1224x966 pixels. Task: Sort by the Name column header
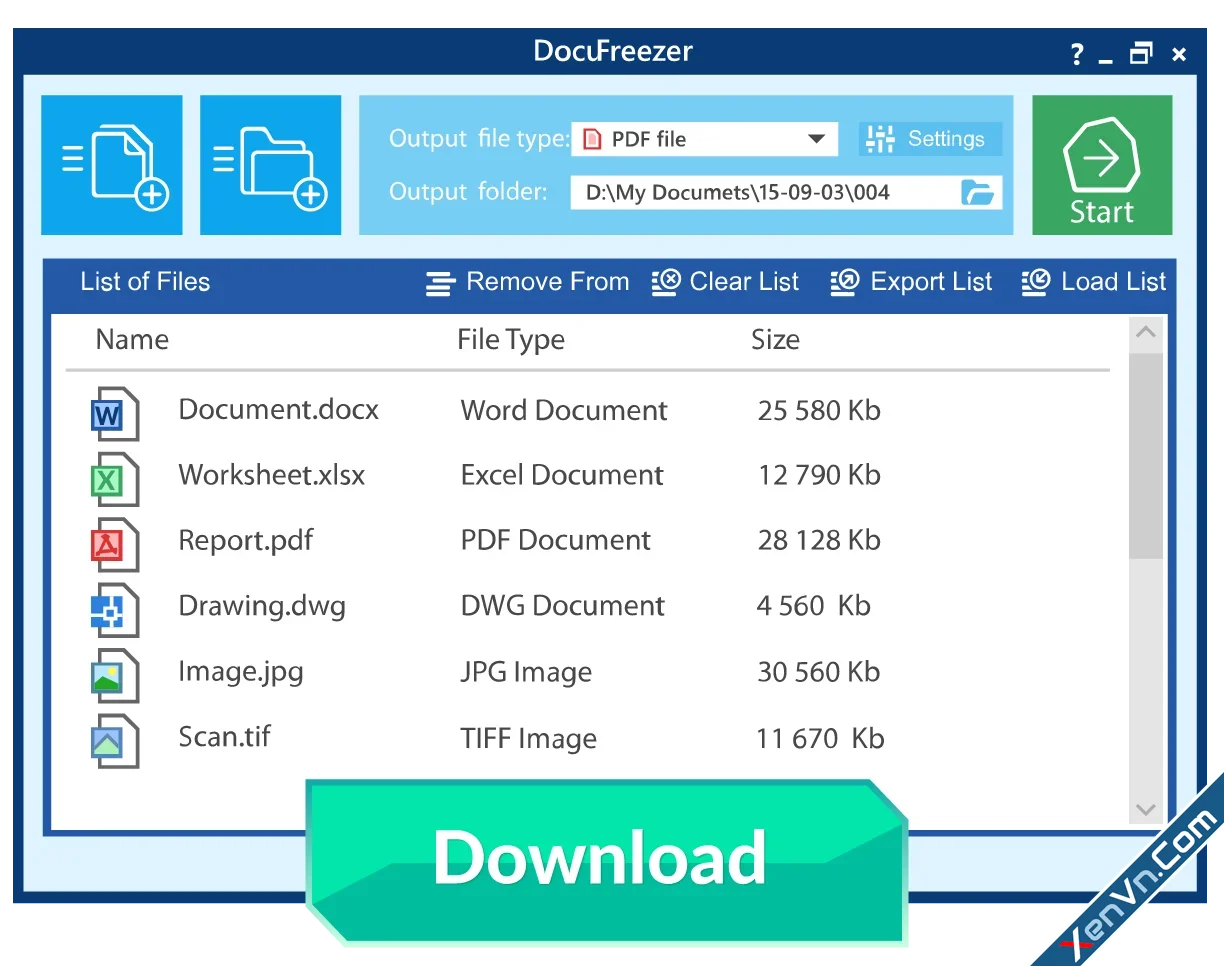click(x=132, y=340)
